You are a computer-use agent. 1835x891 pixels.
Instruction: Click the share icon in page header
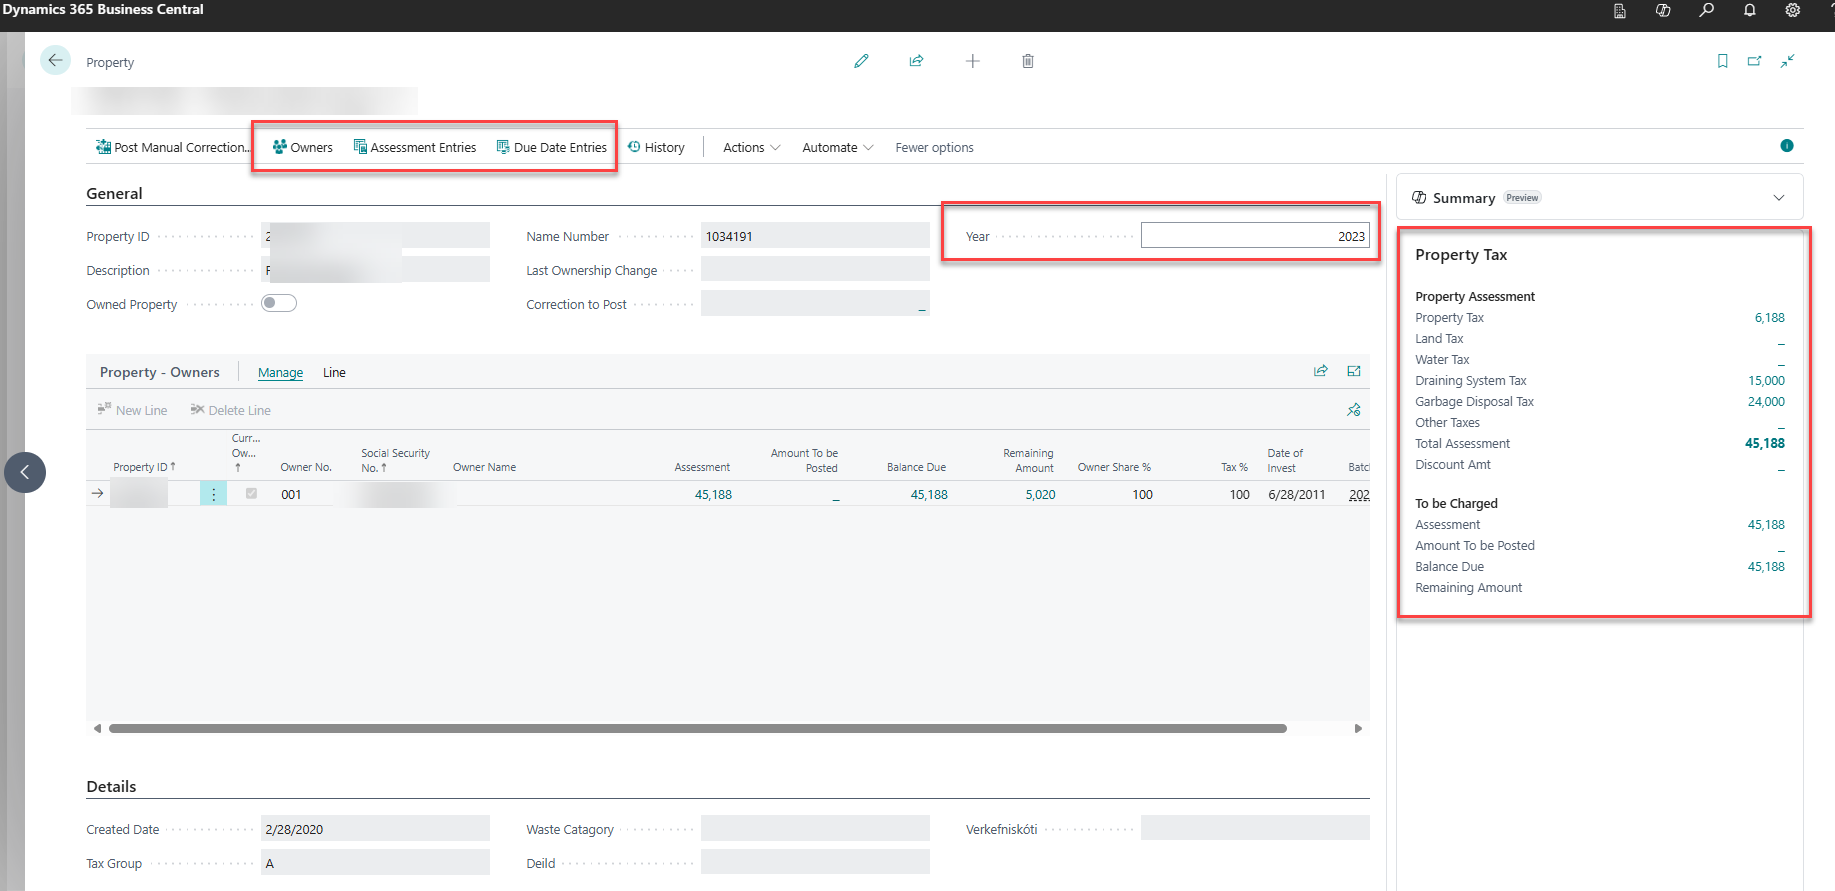click(x=916, y=61)
